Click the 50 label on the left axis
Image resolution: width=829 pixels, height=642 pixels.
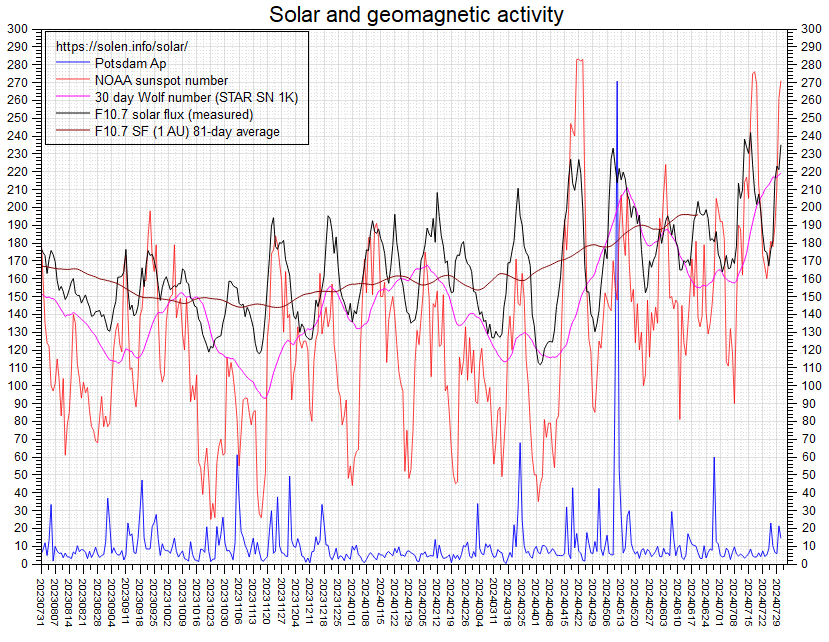(21, 475)
